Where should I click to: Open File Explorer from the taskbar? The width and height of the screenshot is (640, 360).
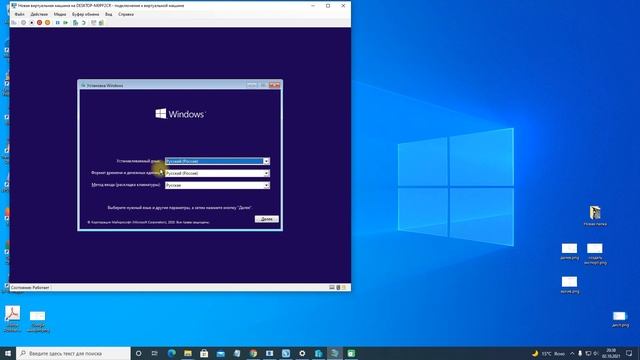188,353
